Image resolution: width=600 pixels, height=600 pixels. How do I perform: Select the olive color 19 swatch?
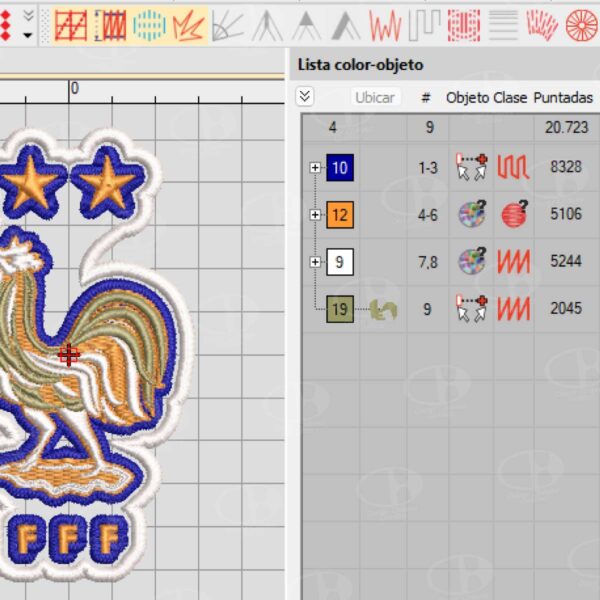click(340, 309)
